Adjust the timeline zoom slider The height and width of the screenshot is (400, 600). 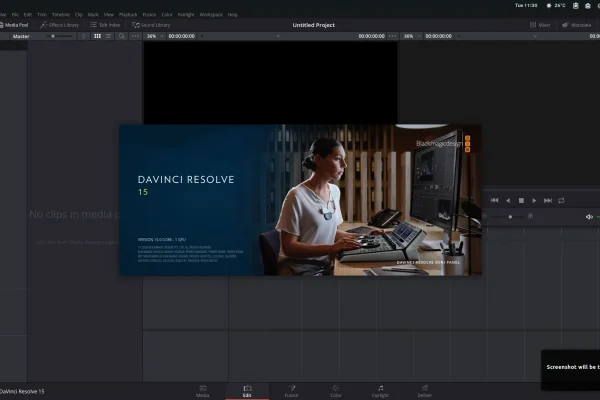tap(507, 217)
